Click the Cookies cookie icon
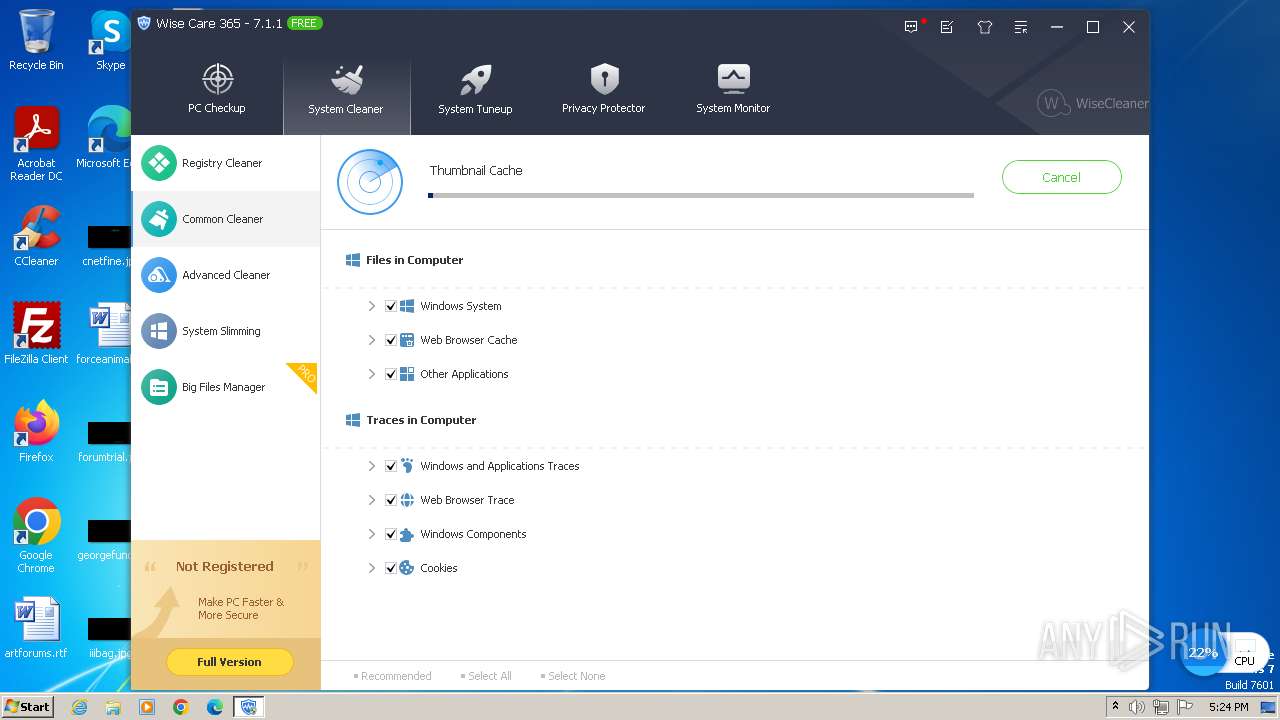 (x=407, y=568)
